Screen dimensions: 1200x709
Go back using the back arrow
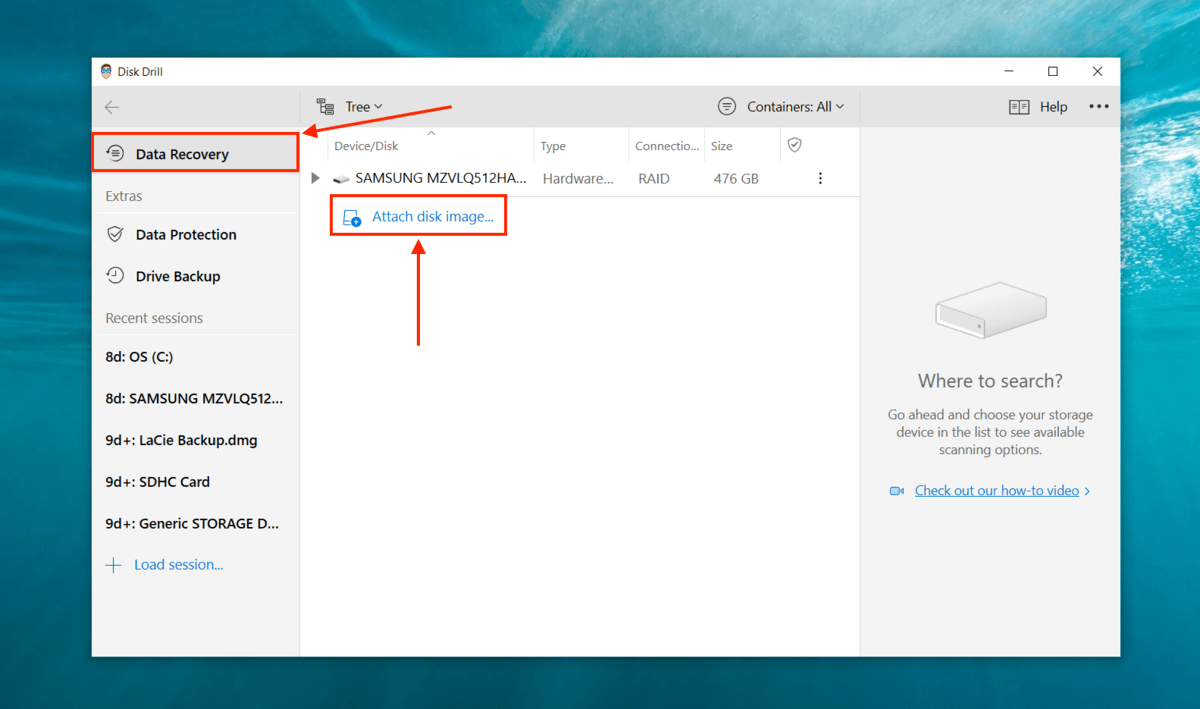tap(112, 107)
